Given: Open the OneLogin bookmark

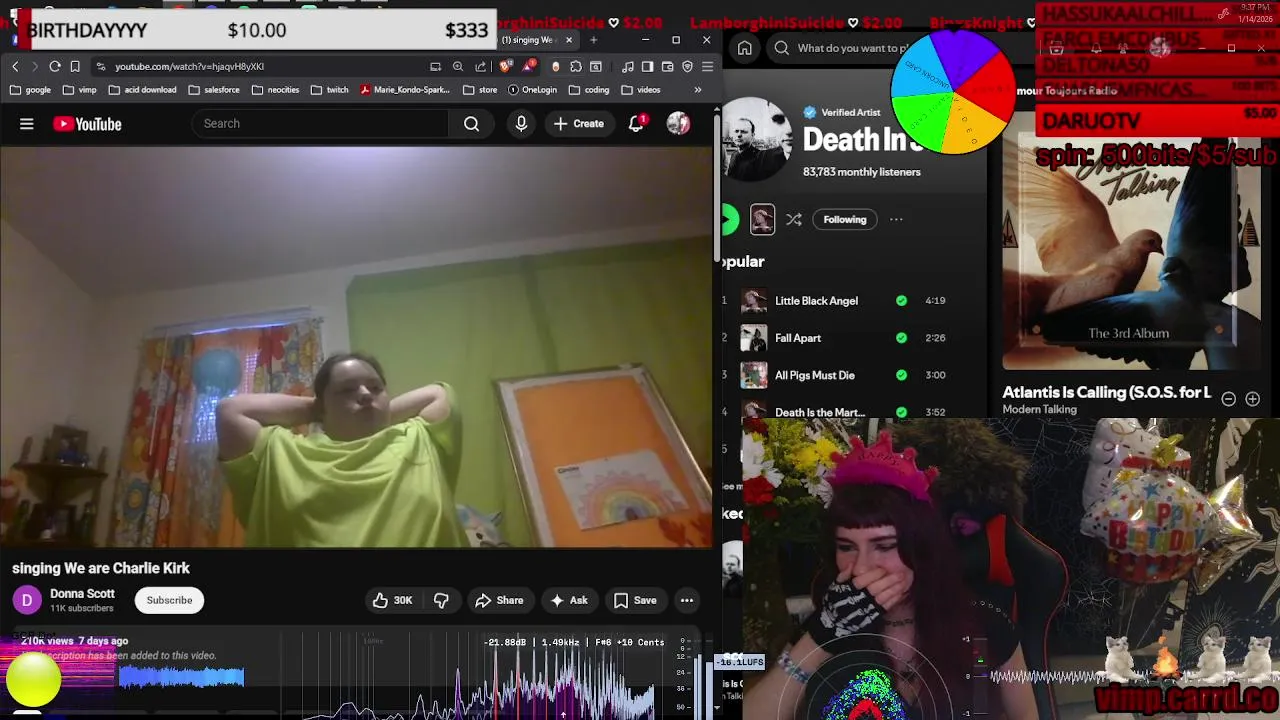Looking at the screenshot, I should [x=532, y=90].
